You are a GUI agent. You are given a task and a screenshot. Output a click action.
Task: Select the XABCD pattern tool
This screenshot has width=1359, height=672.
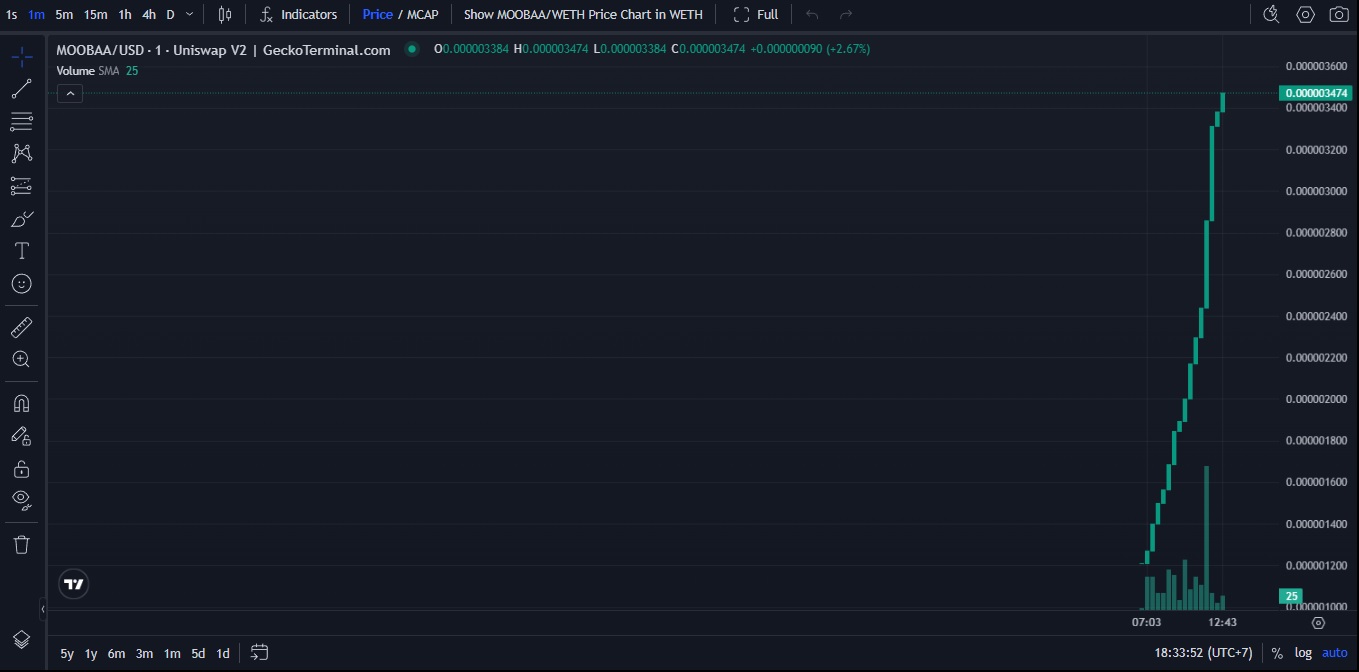[x=21, y=153]
